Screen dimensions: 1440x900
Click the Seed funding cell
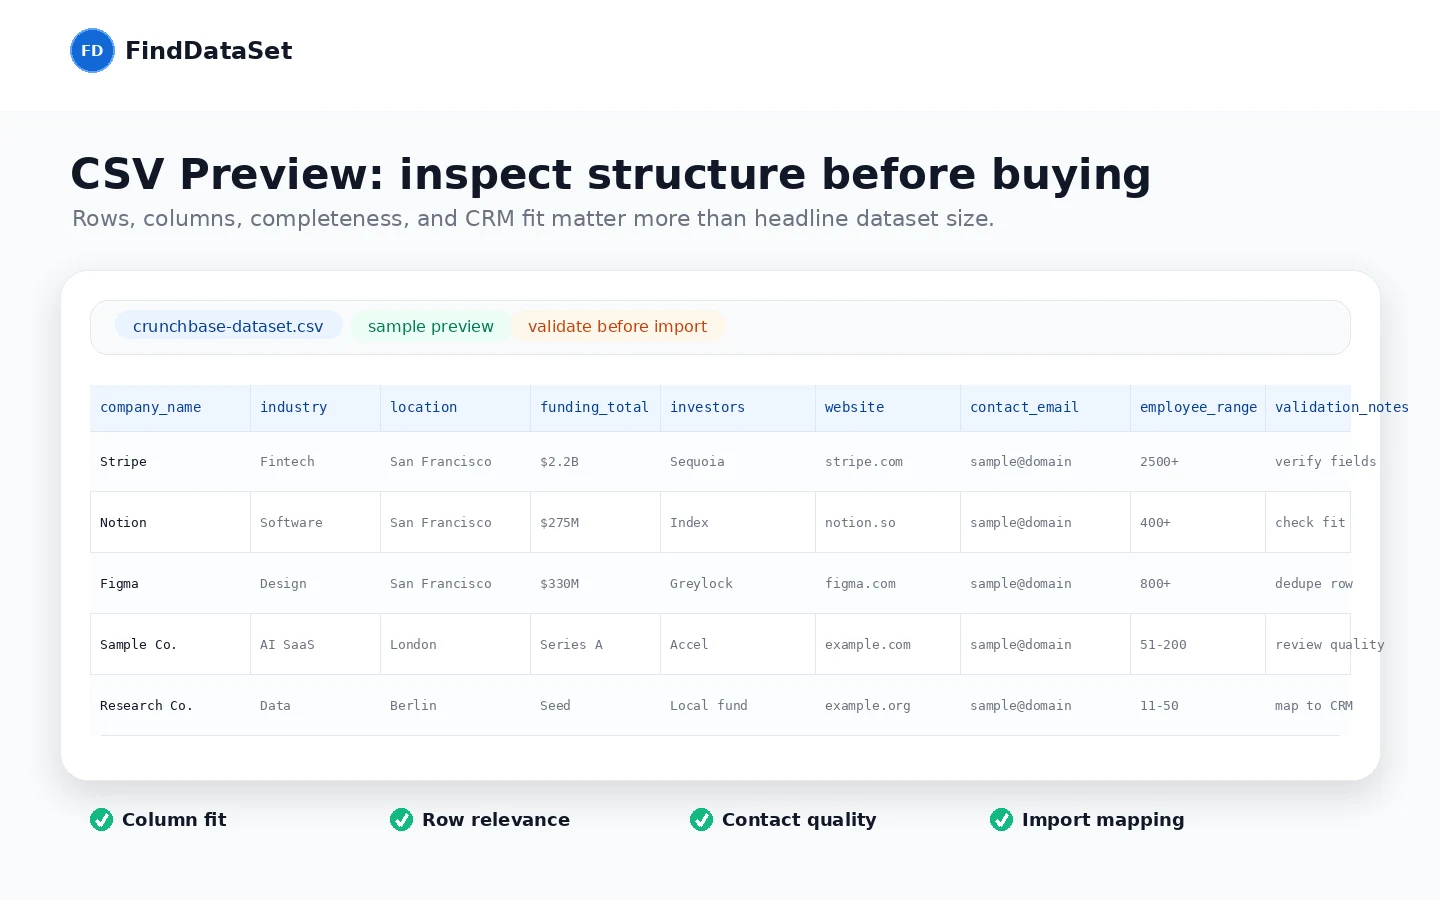(595, 705)
